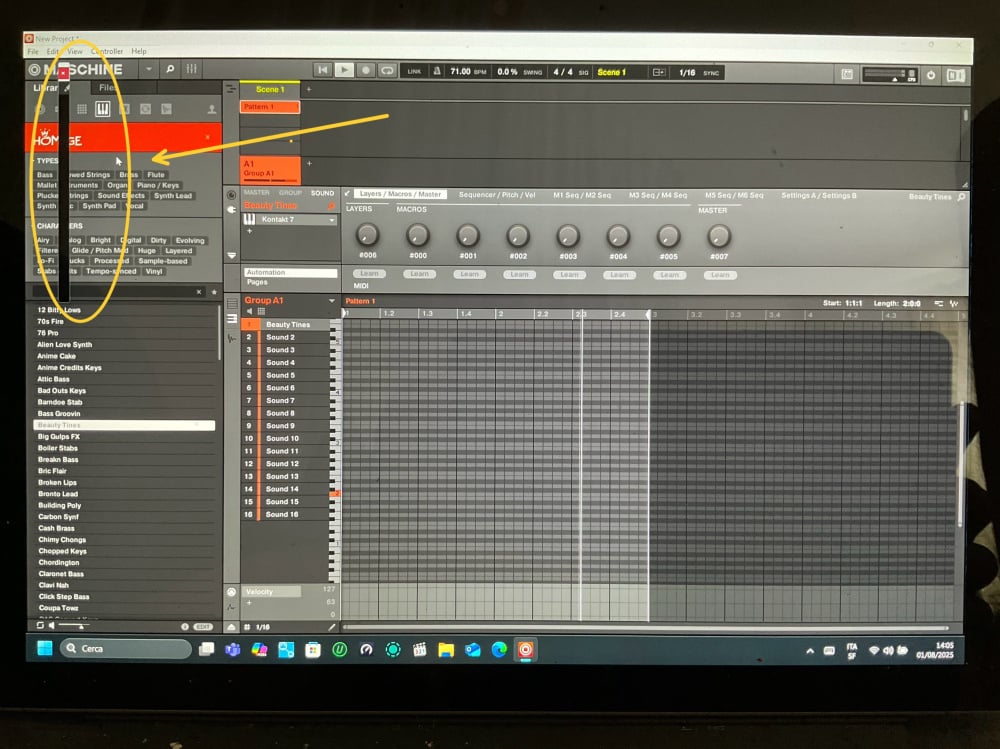Open the M1 Seq / M2 Seq page
The height and width of the screenshot is (749, 1000).
(582, 195)
